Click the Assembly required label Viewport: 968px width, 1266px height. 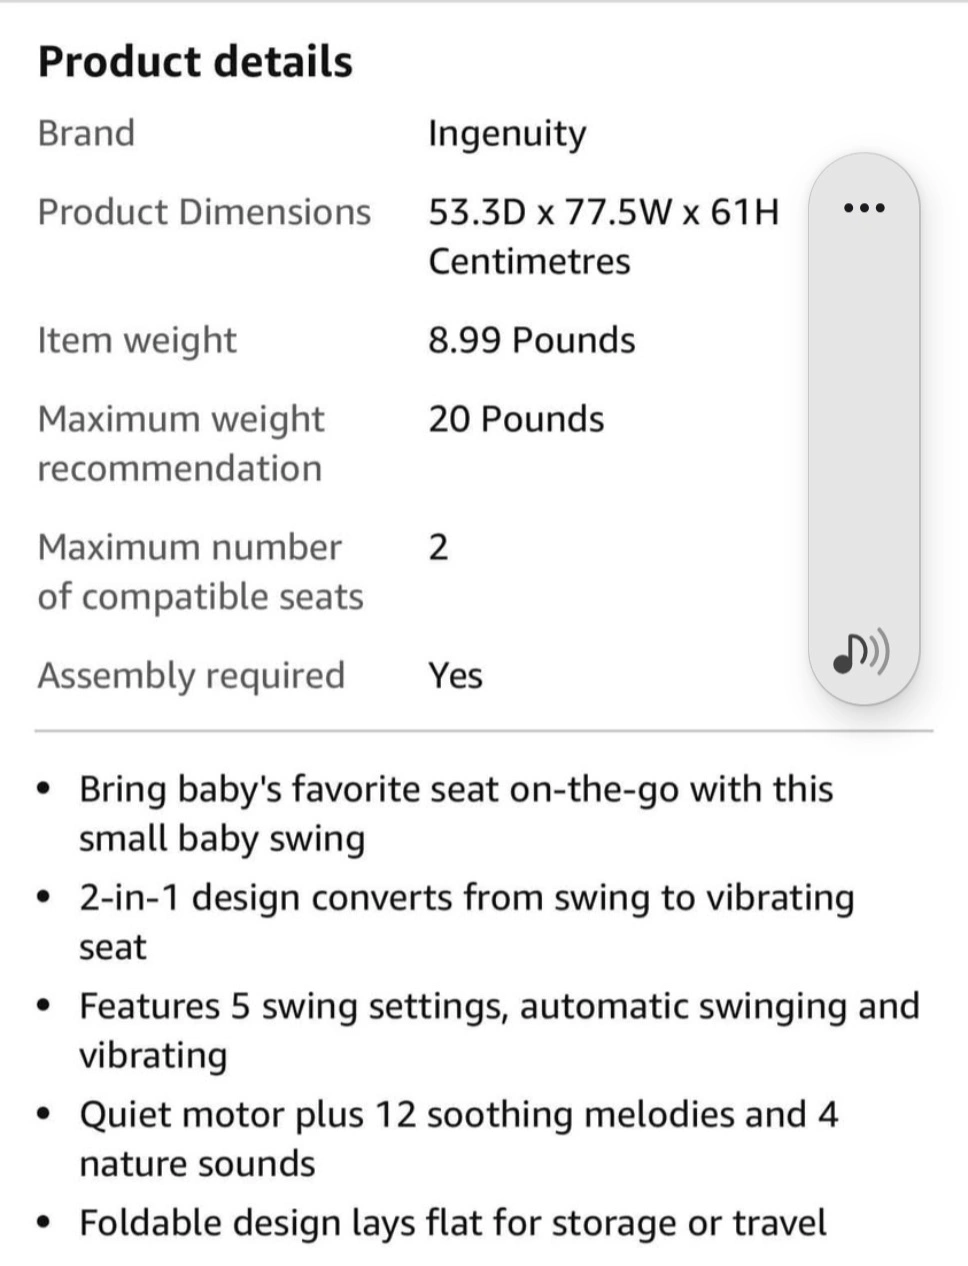click(191, 676)
